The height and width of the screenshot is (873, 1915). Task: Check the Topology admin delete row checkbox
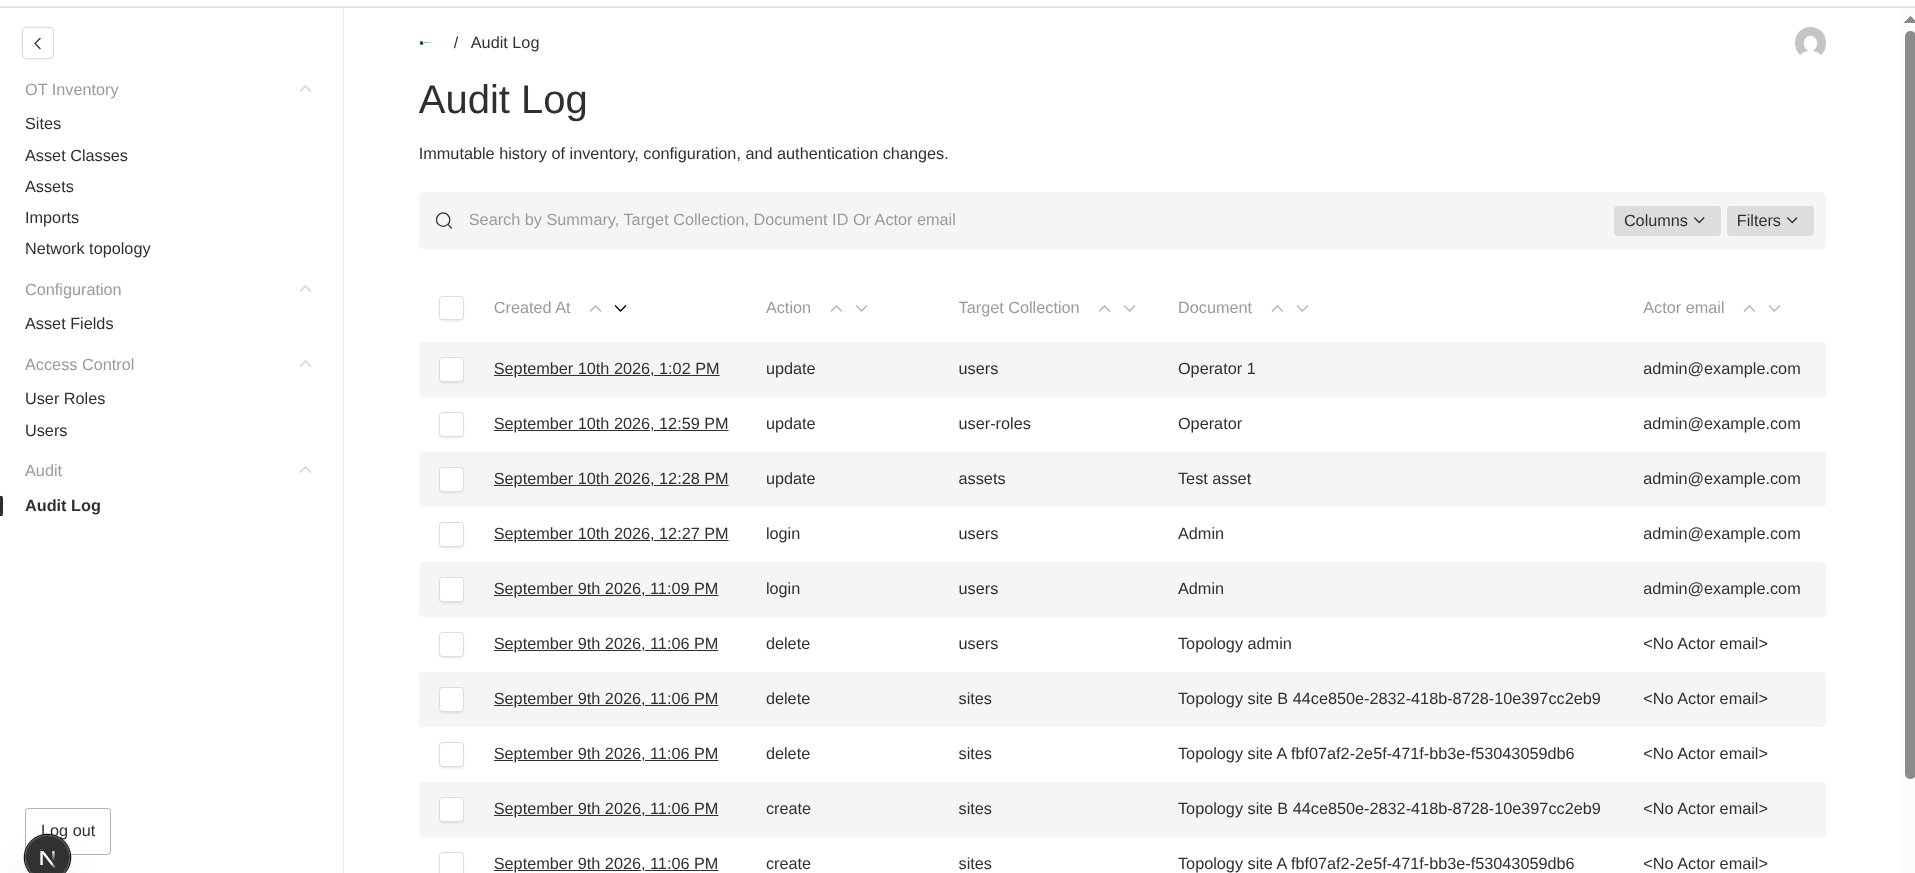pos(451,644)
